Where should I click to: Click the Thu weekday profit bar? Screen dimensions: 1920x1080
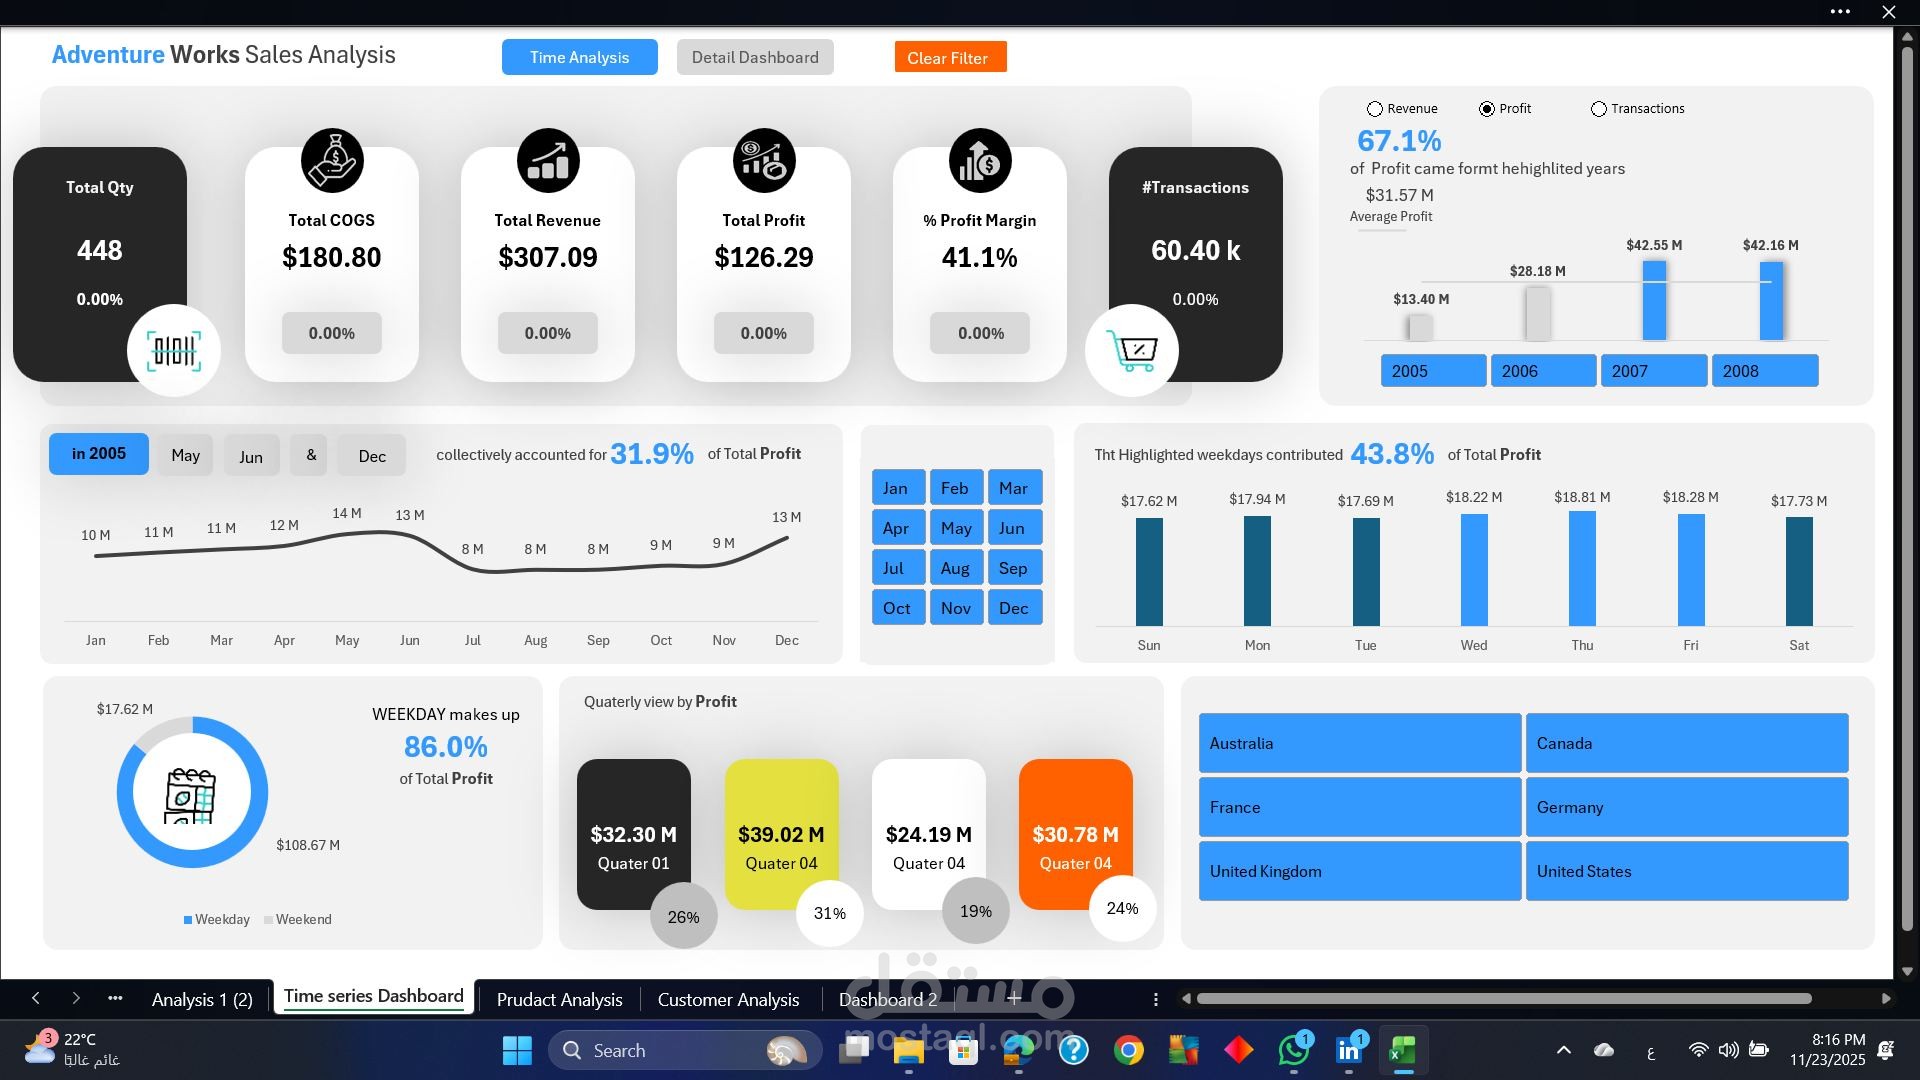coord(1582,569)
